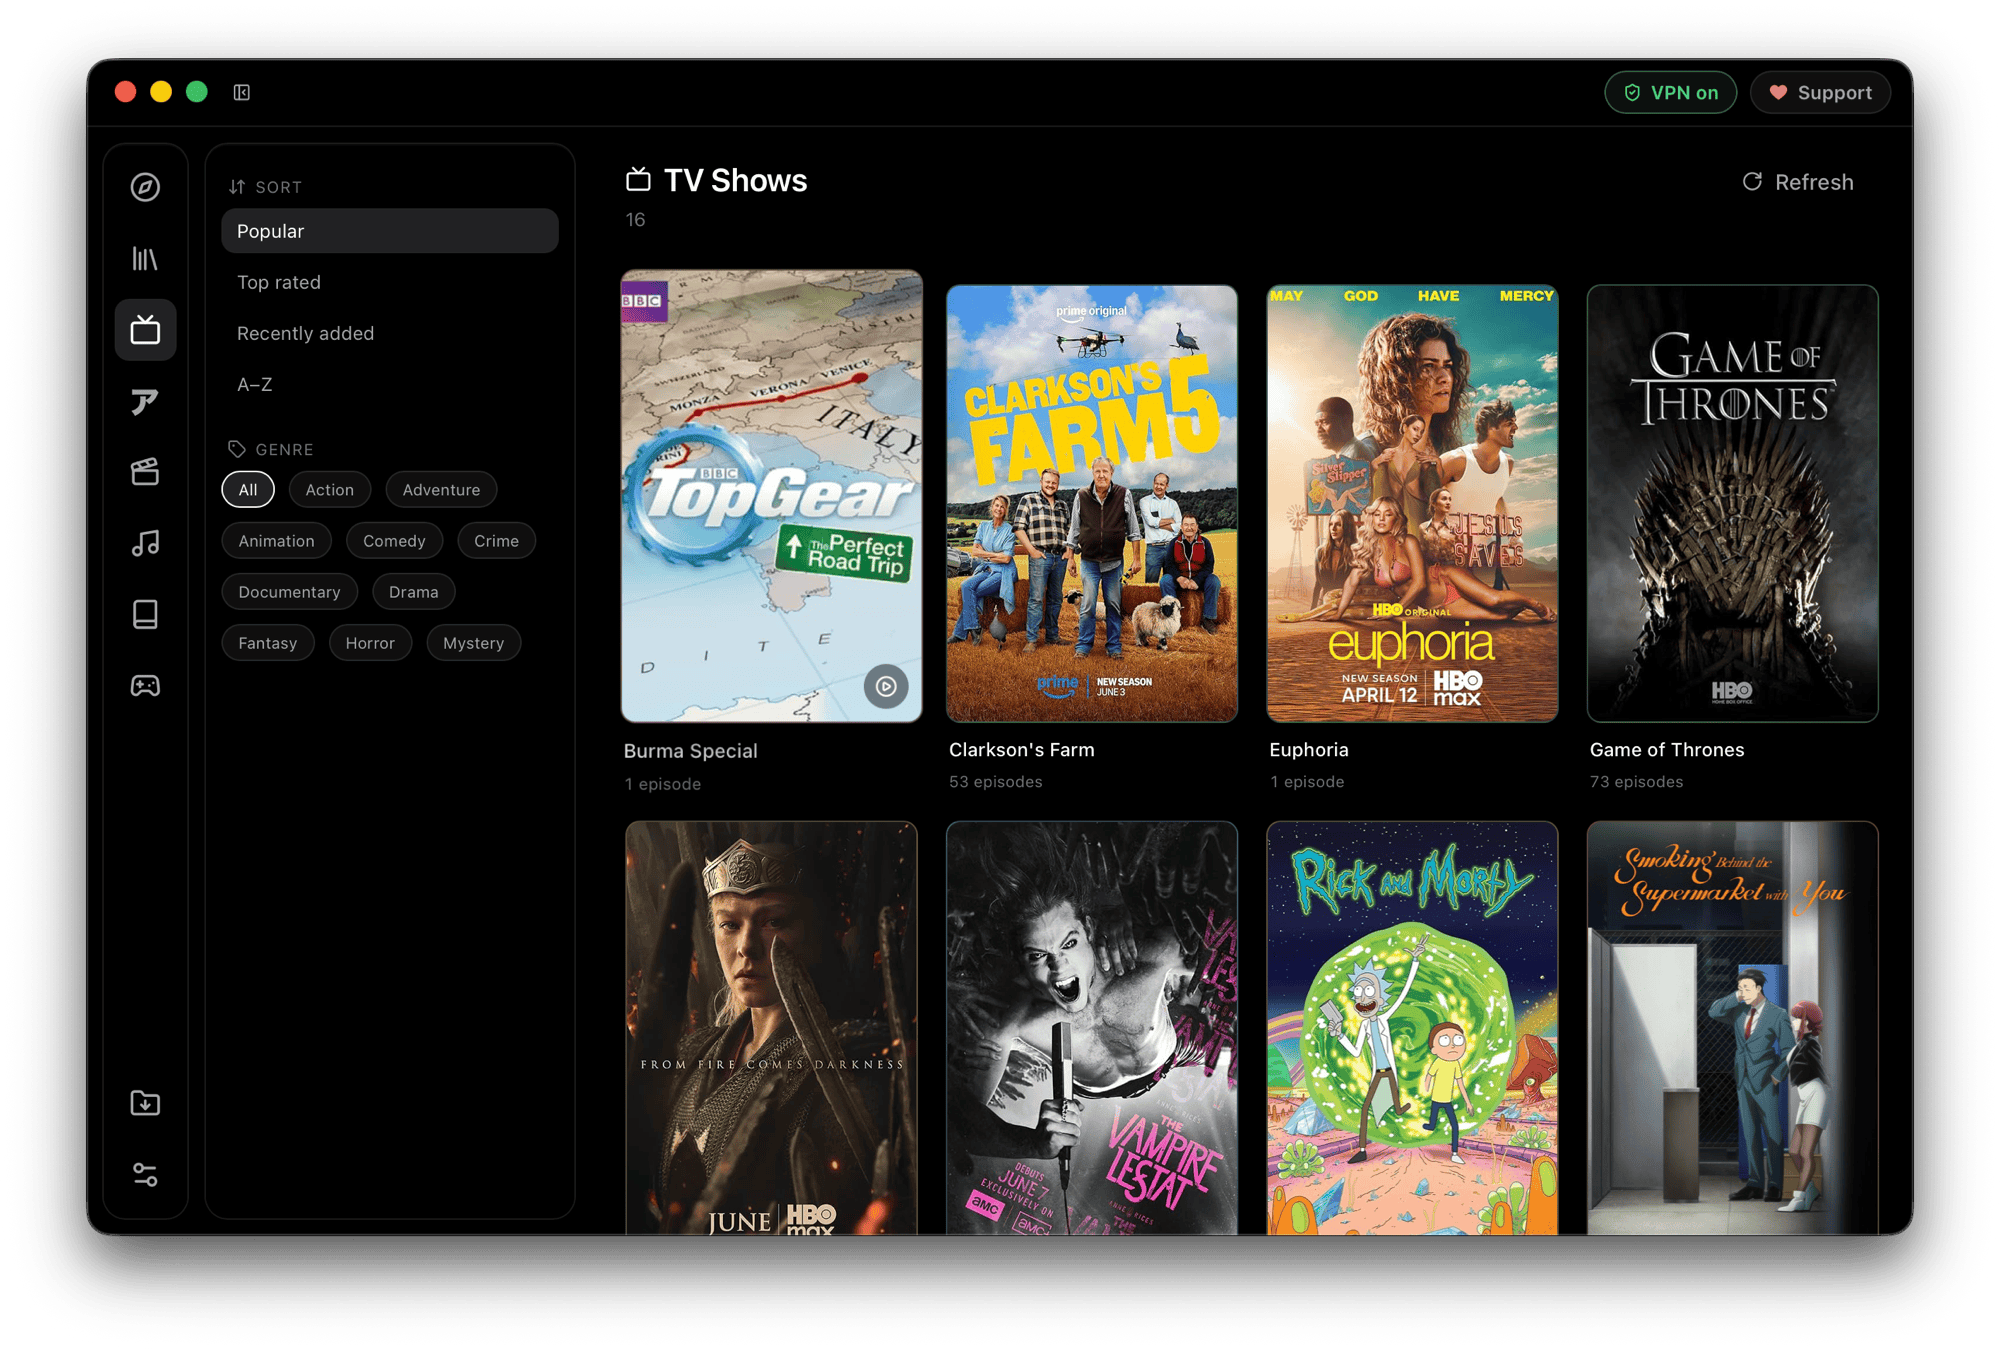
Task: Open the Games controller icon
Action: click(145, 686)
